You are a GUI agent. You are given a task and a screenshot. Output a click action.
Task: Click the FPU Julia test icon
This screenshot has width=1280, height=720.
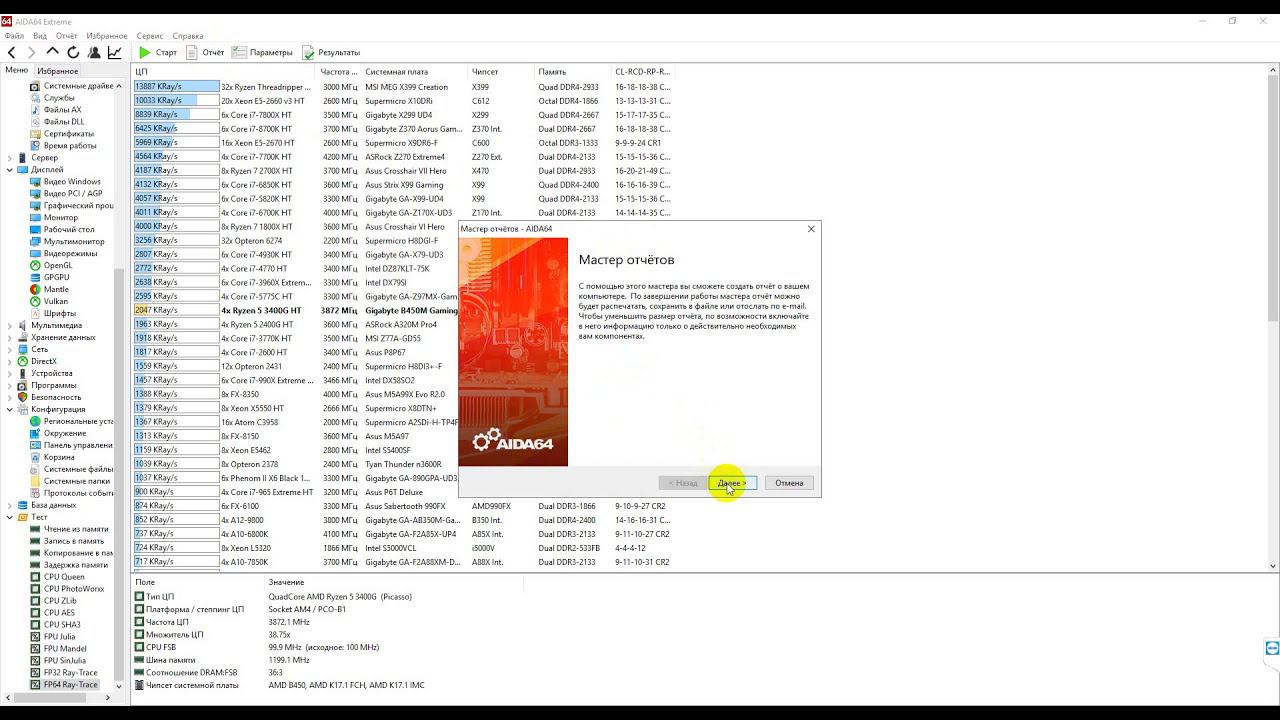[35, 637]
